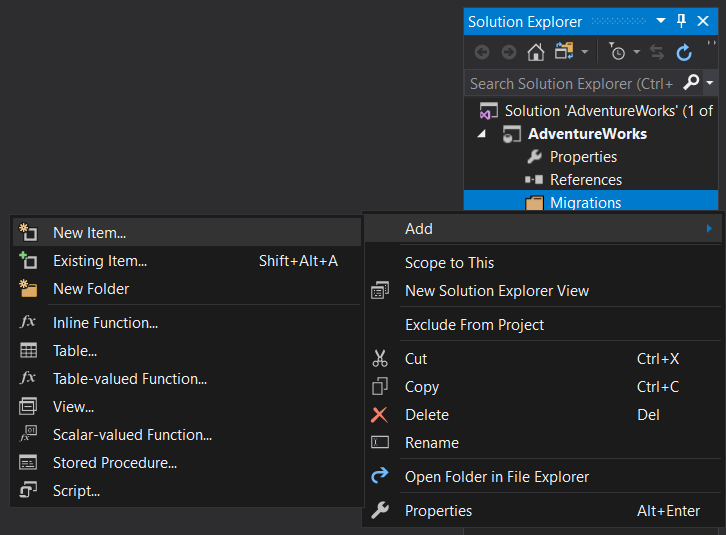Click the Open Folder in File Explorer arrow icon
This screenshot has width=726, height=535.
[380, 477]
